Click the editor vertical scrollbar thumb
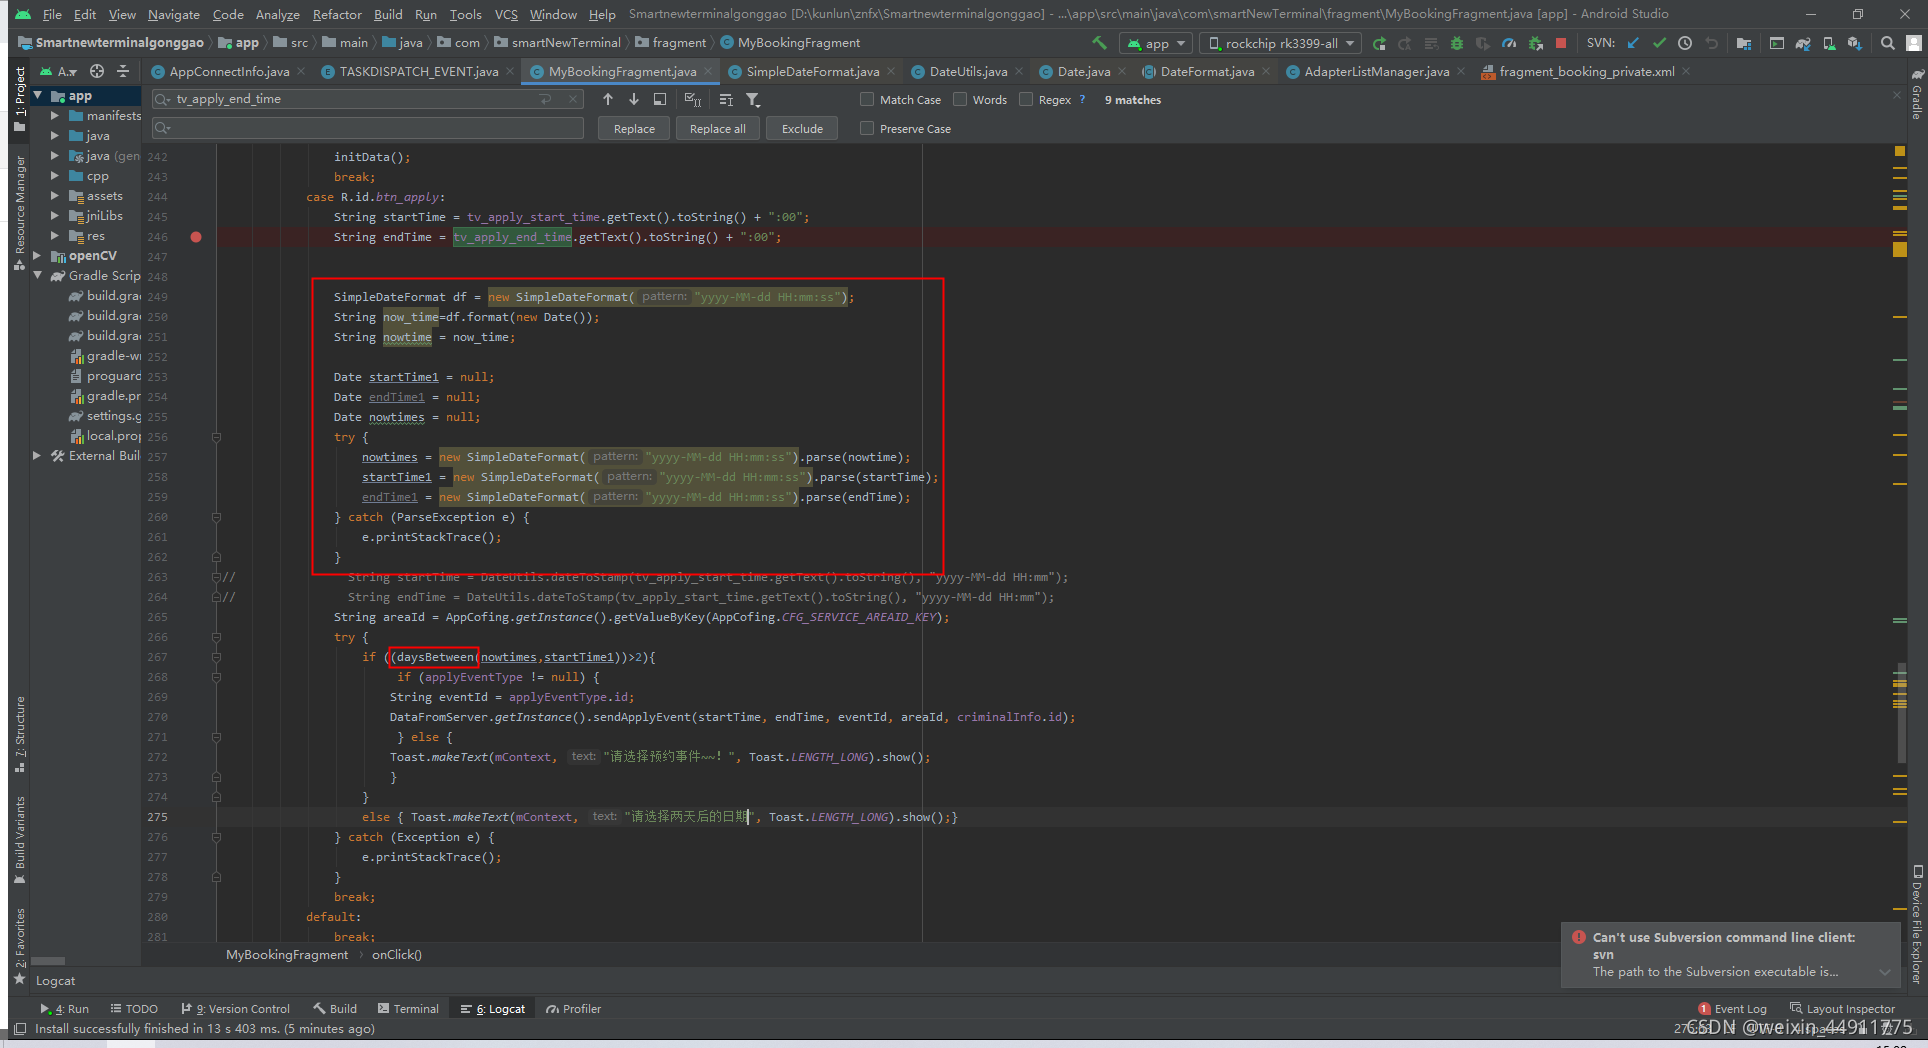 click(x=1900, y=711)
